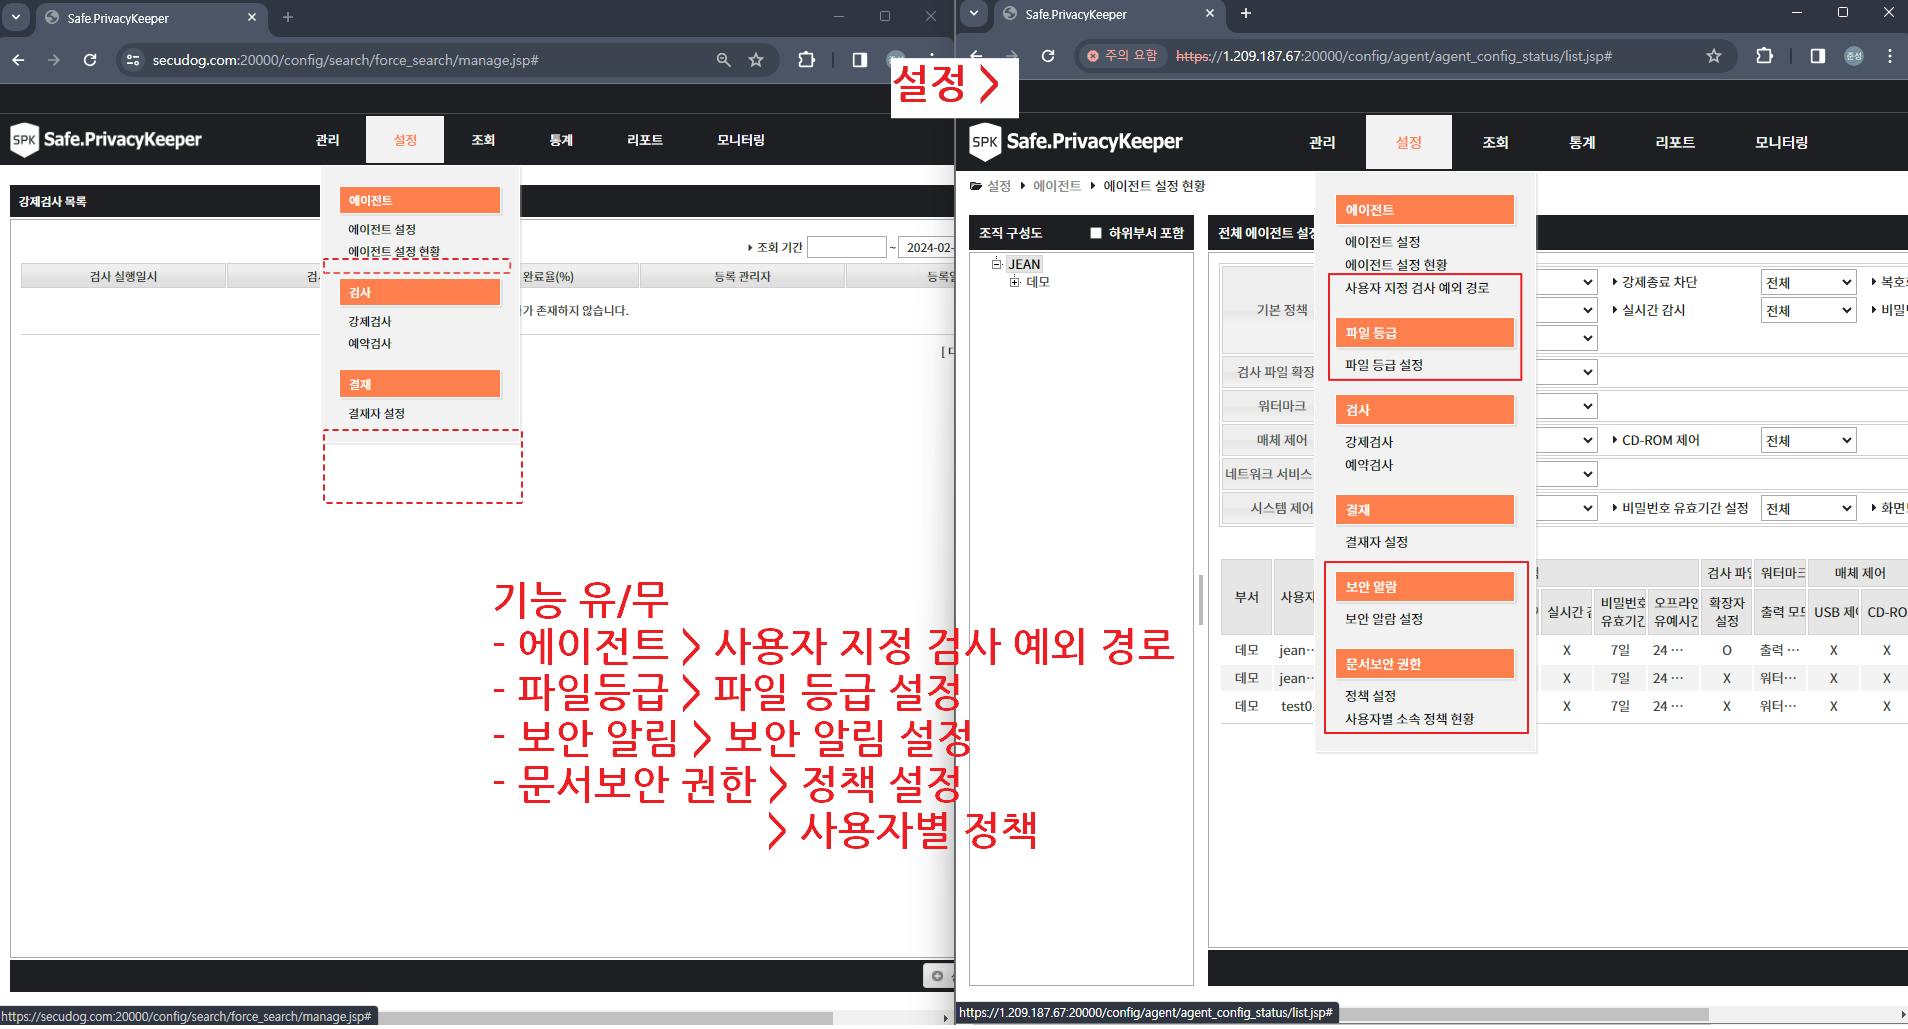
Task: Add a new tab in the left browser window
Action: (288, 17)
